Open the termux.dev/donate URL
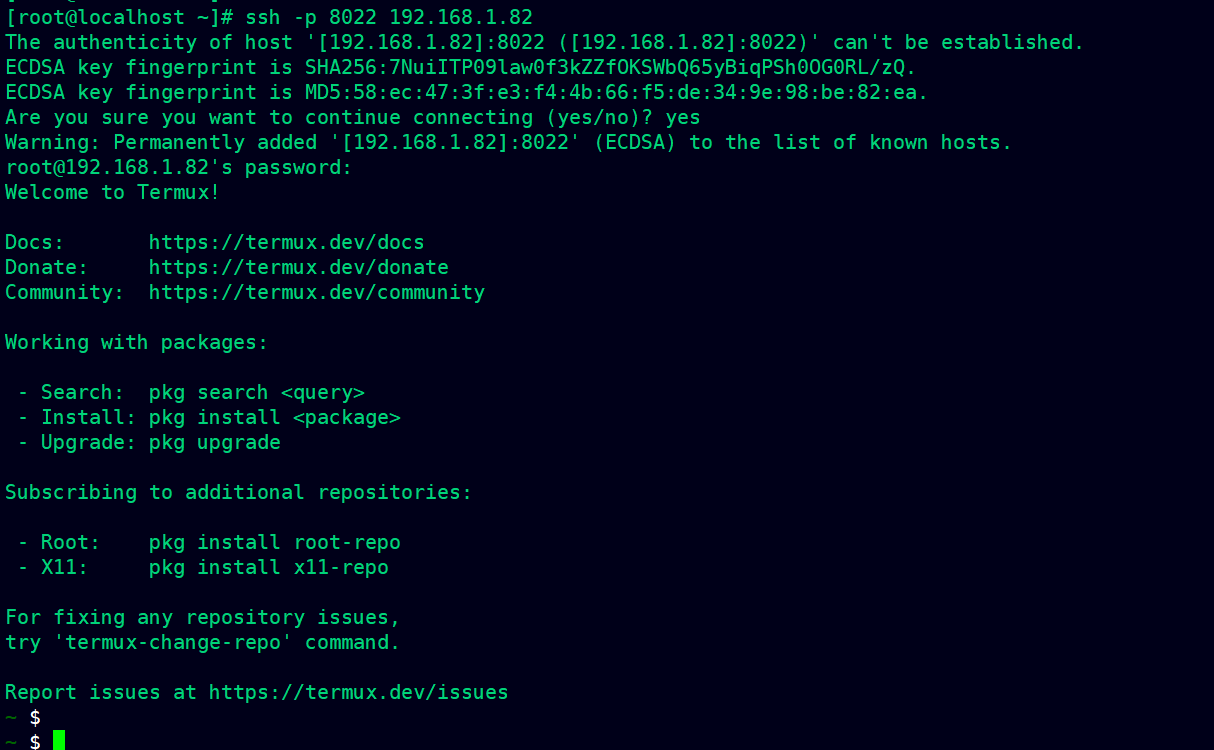 coord(298,267)
